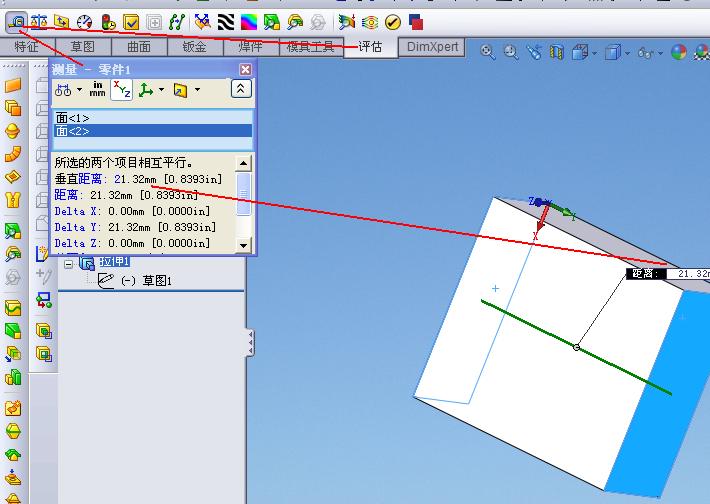Toggle the rainbow Curvature display
710x504 pixels.
(x=249, y=22)
